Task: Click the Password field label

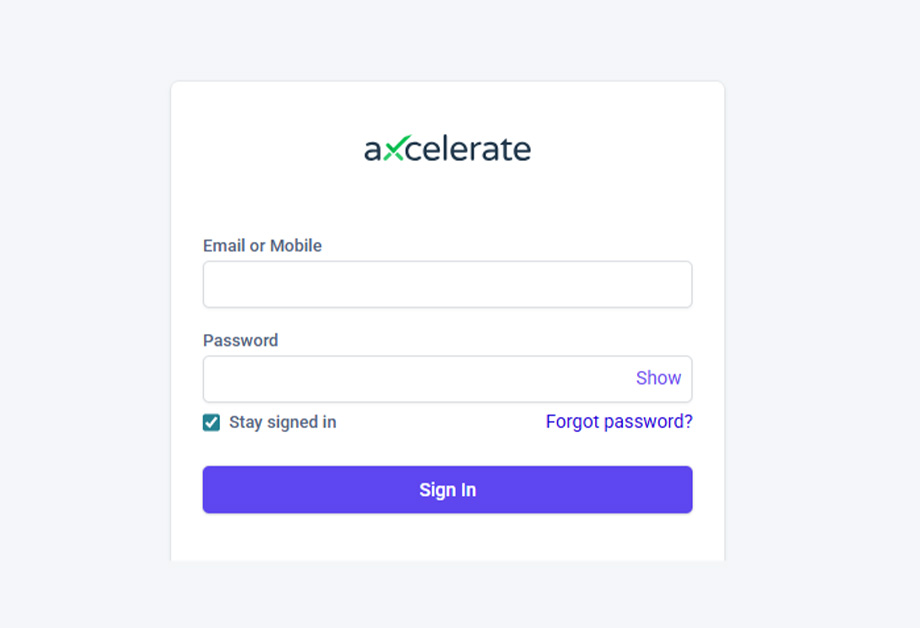Action: coord(240,340)
